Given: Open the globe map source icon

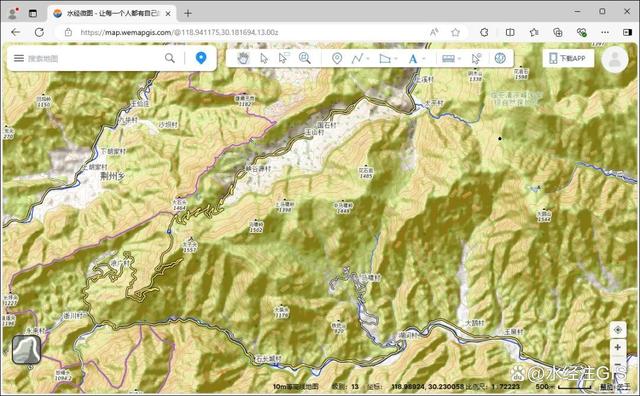Looking at the screenshot, I should click(500, 58).
